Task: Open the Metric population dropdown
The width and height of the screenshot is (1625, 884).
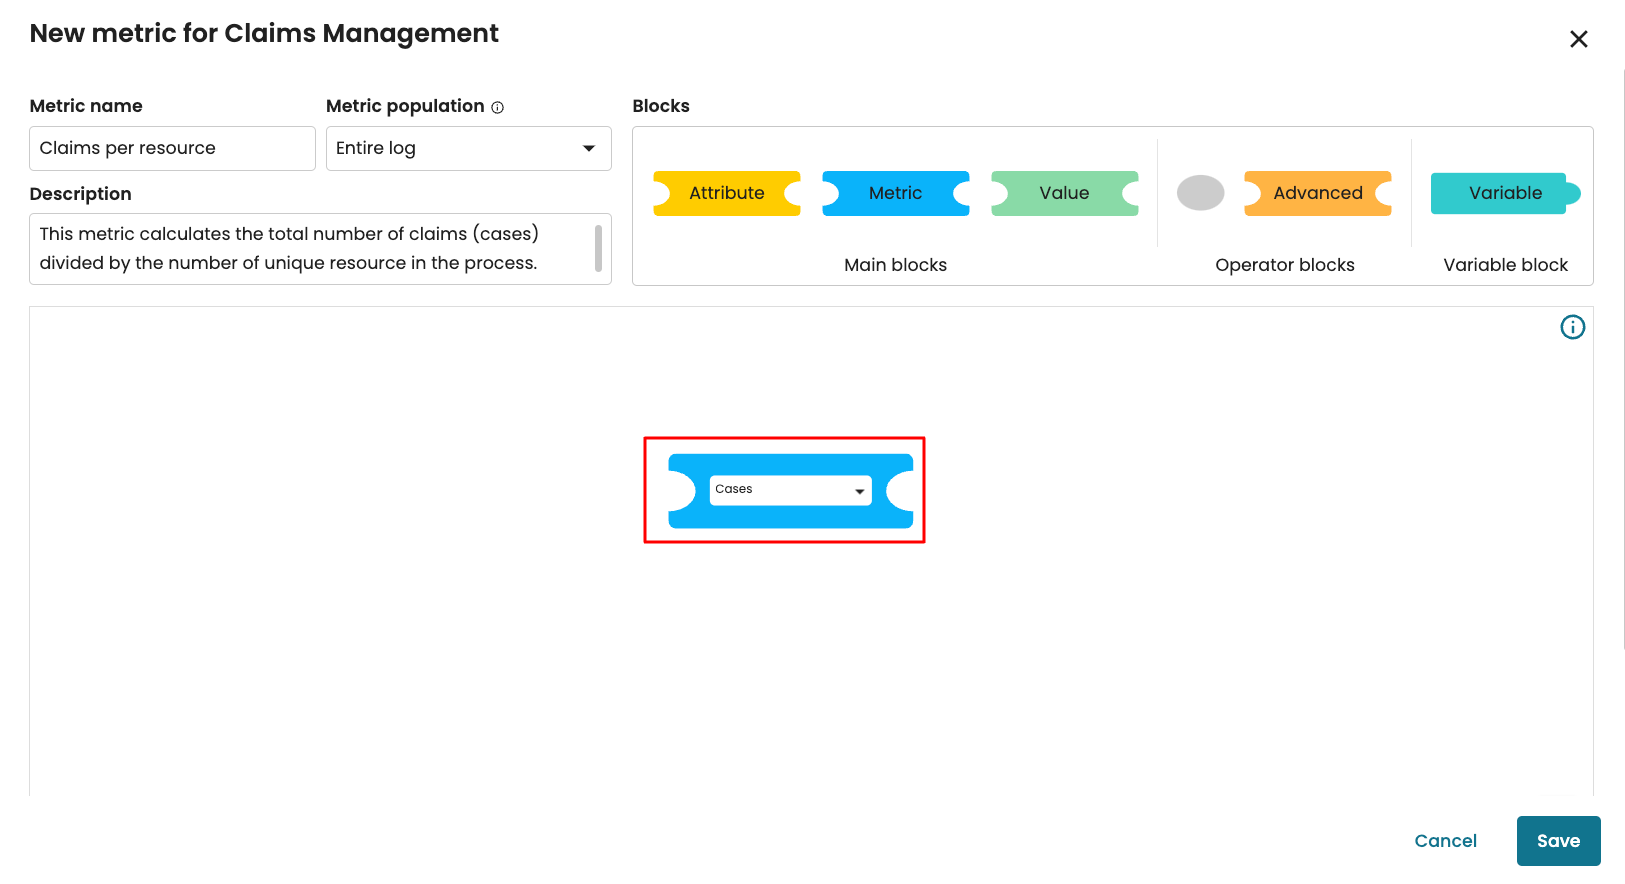Action: 468,148
